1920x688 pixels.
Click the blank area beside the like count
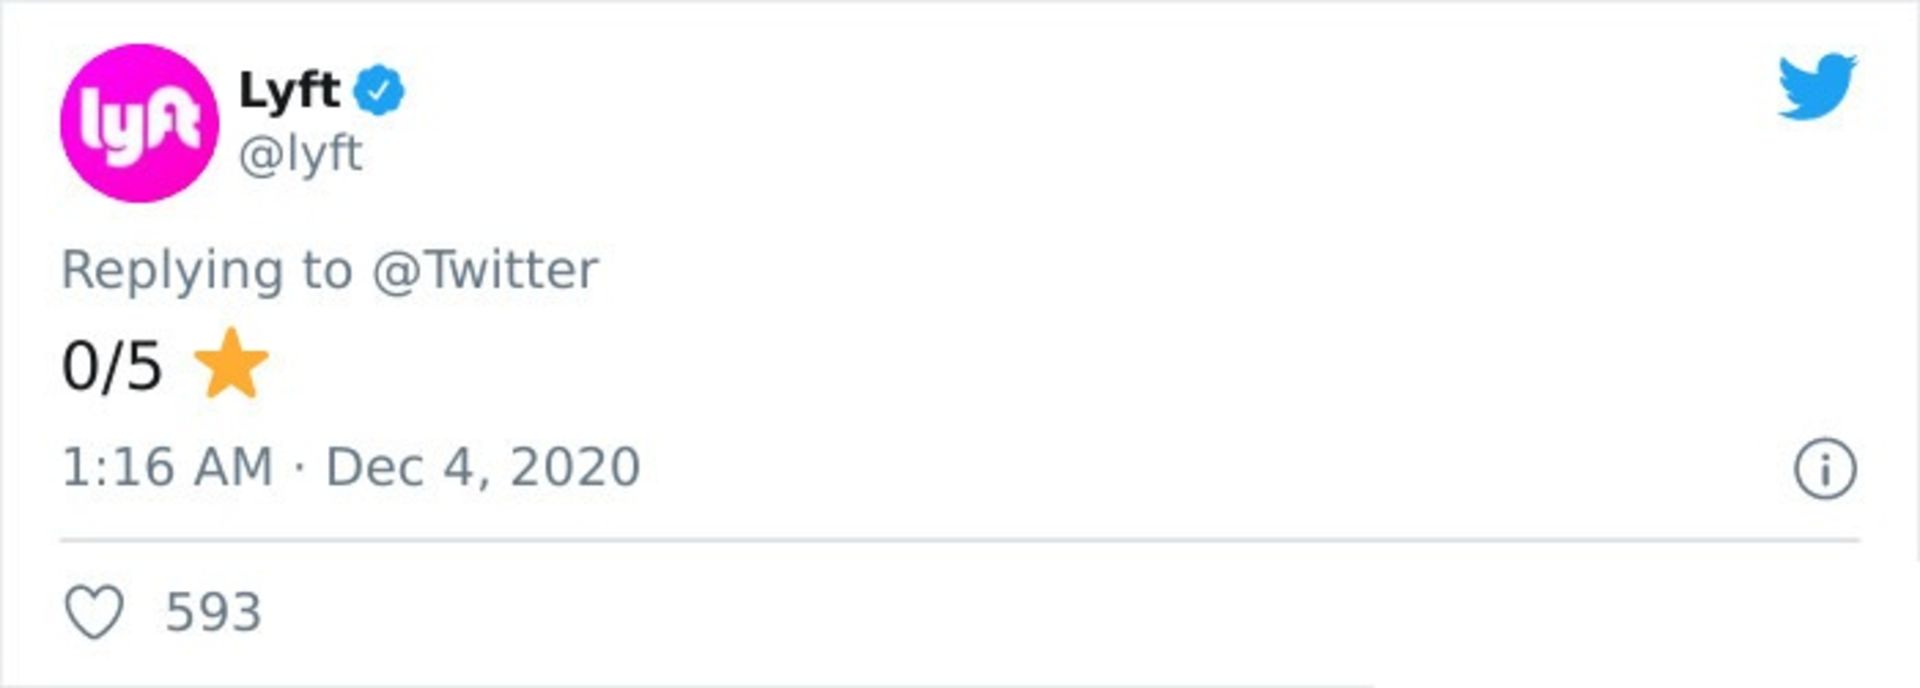click(x=900, y=612)
